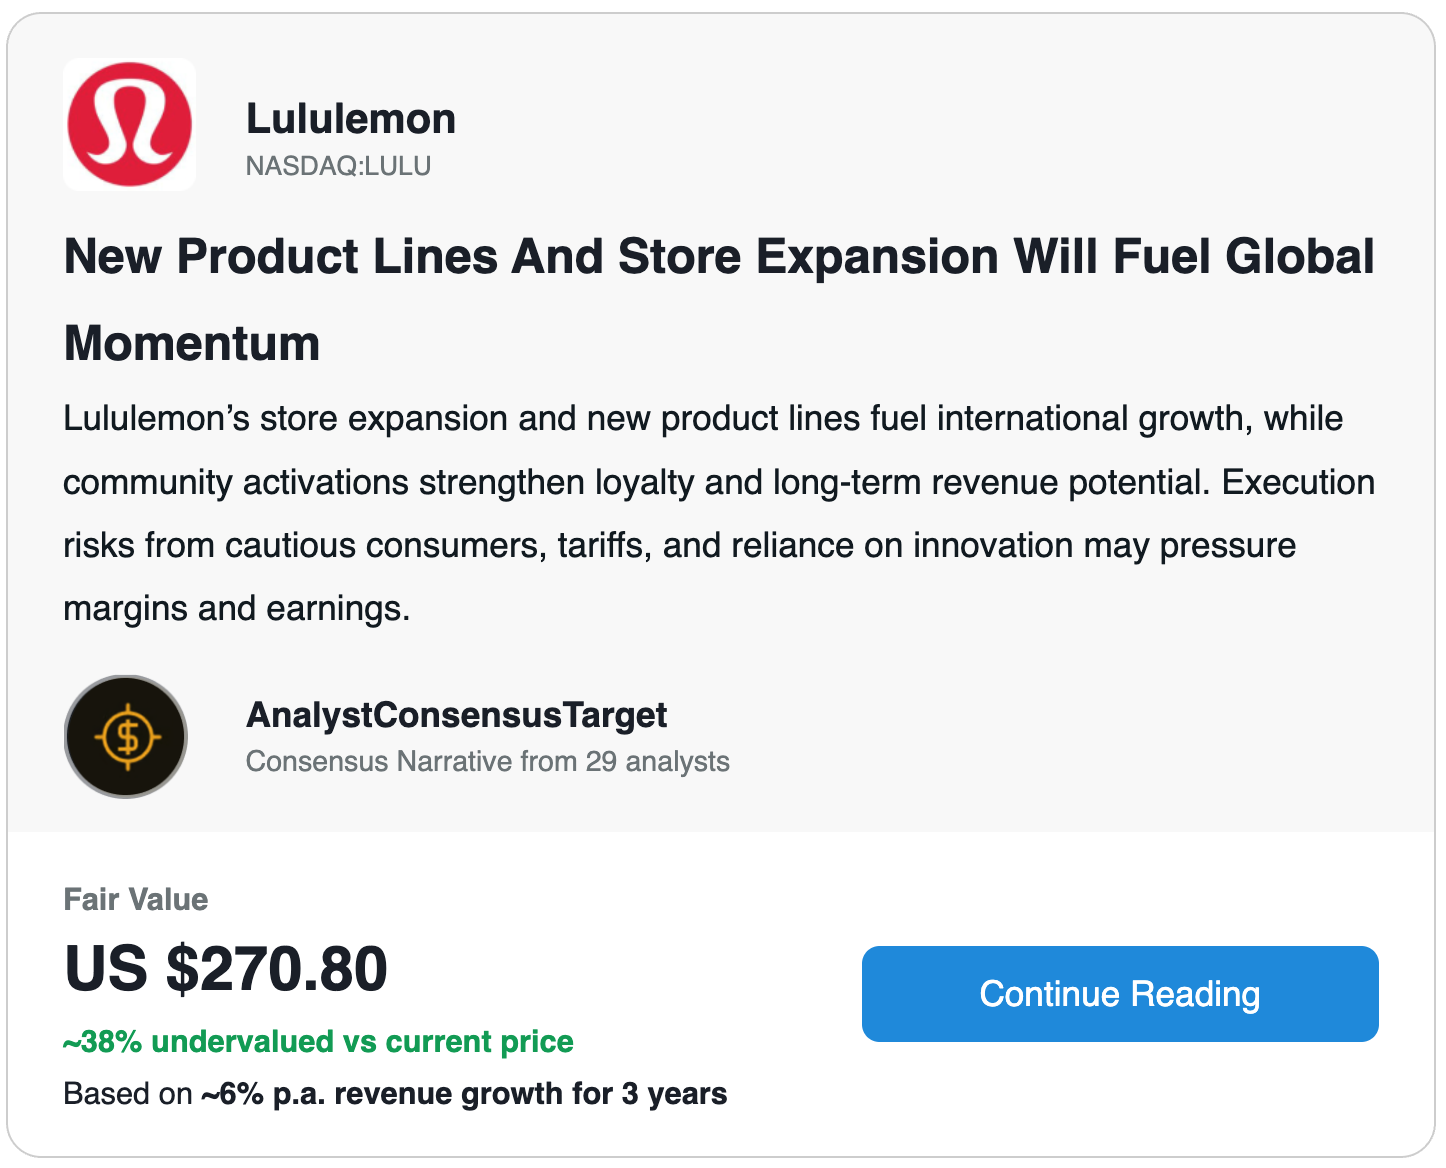Click the bold "~6% p.a. revenue growth" text
Screen dimensions: 1446x1168
pos(464,1094)
